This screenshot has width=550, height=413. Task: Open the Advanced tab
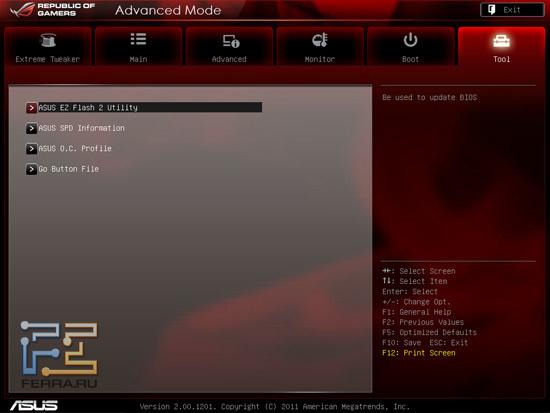(x=229, y=46)
